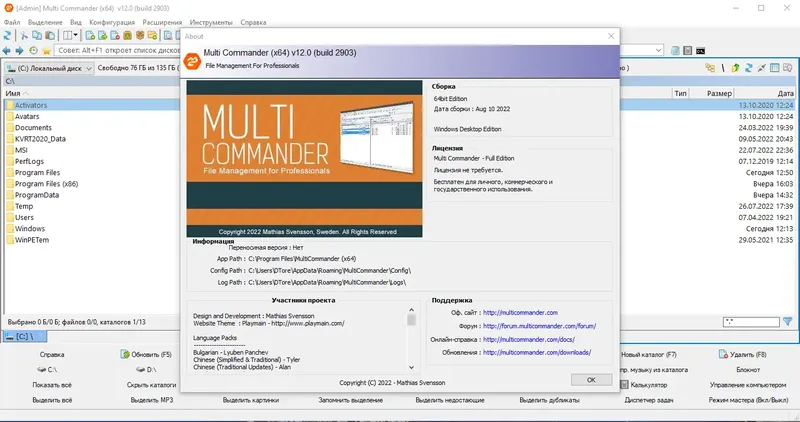The height and width of the screenshot is (422, 800).
Task: Select the [C:] \ tab
Action: 24,336
